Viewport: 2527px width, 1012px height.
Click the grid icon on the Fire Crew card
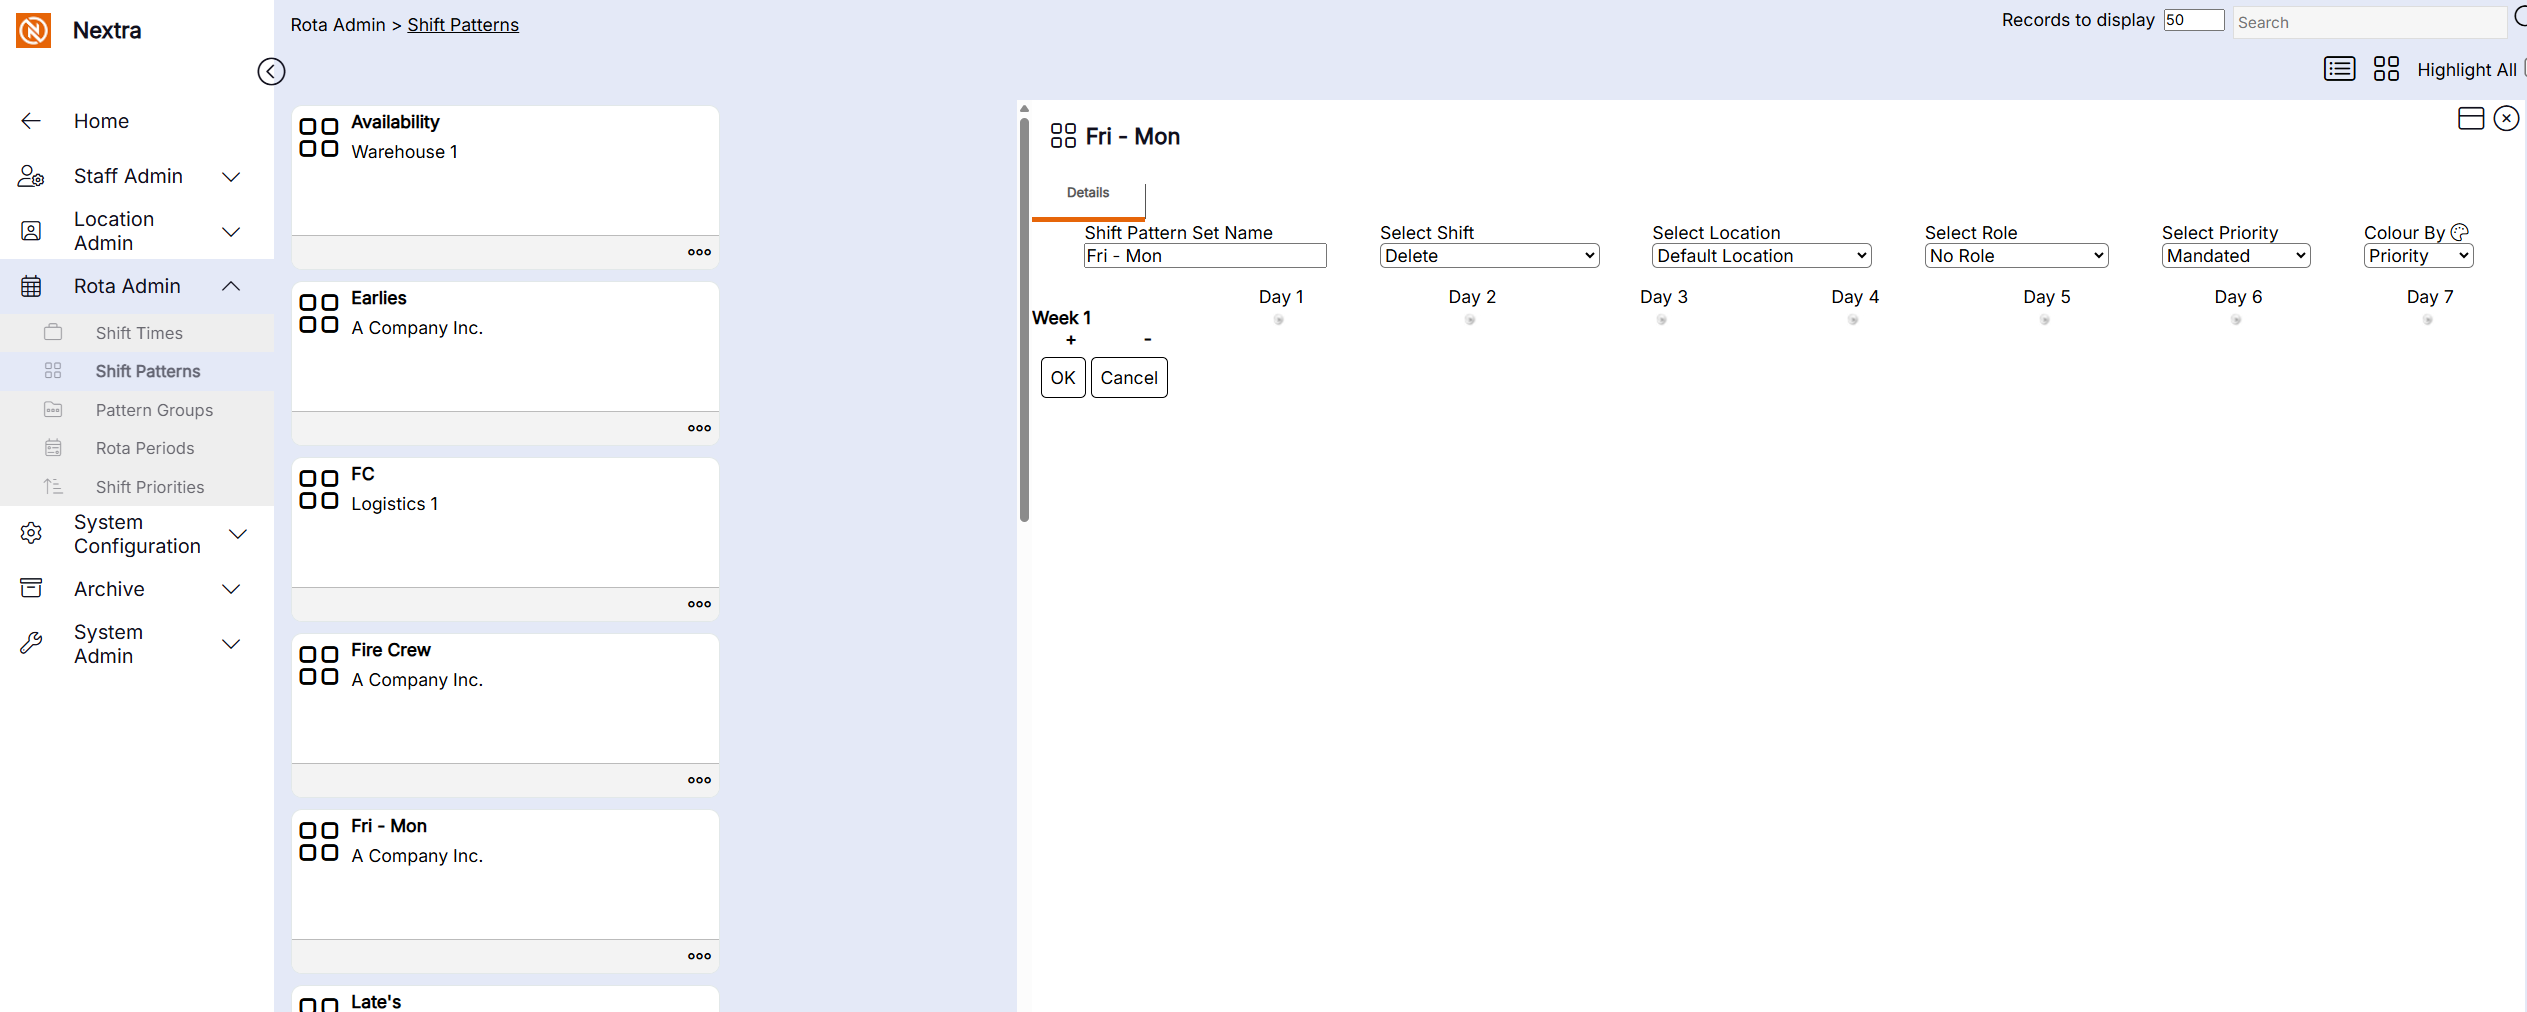[319, 665]
